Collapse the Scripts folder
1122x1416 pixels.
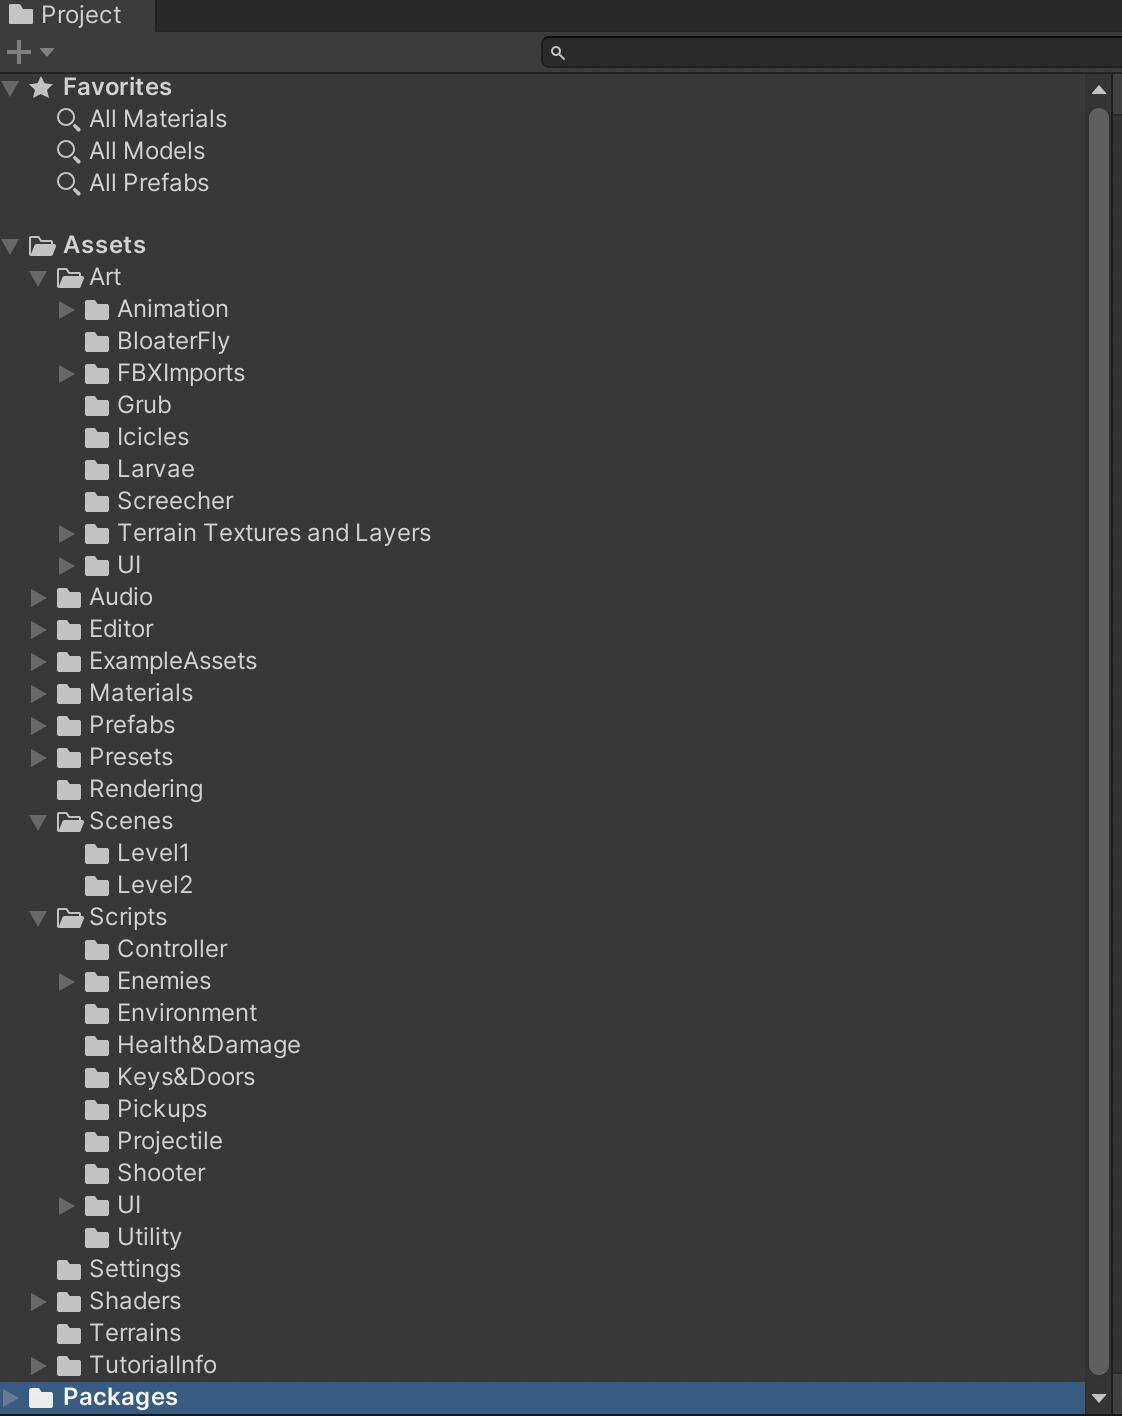[38, 918]
